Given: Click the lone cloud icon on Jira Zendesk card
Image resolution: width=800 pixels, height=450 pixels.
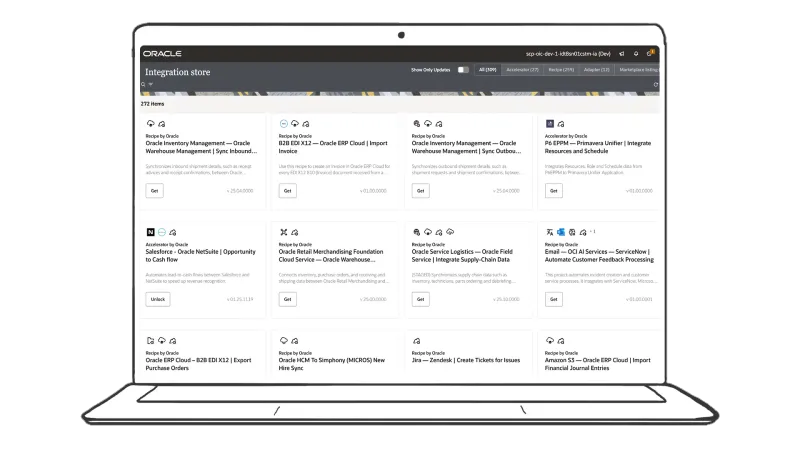Looking at the screenshot, I should 417,341.
